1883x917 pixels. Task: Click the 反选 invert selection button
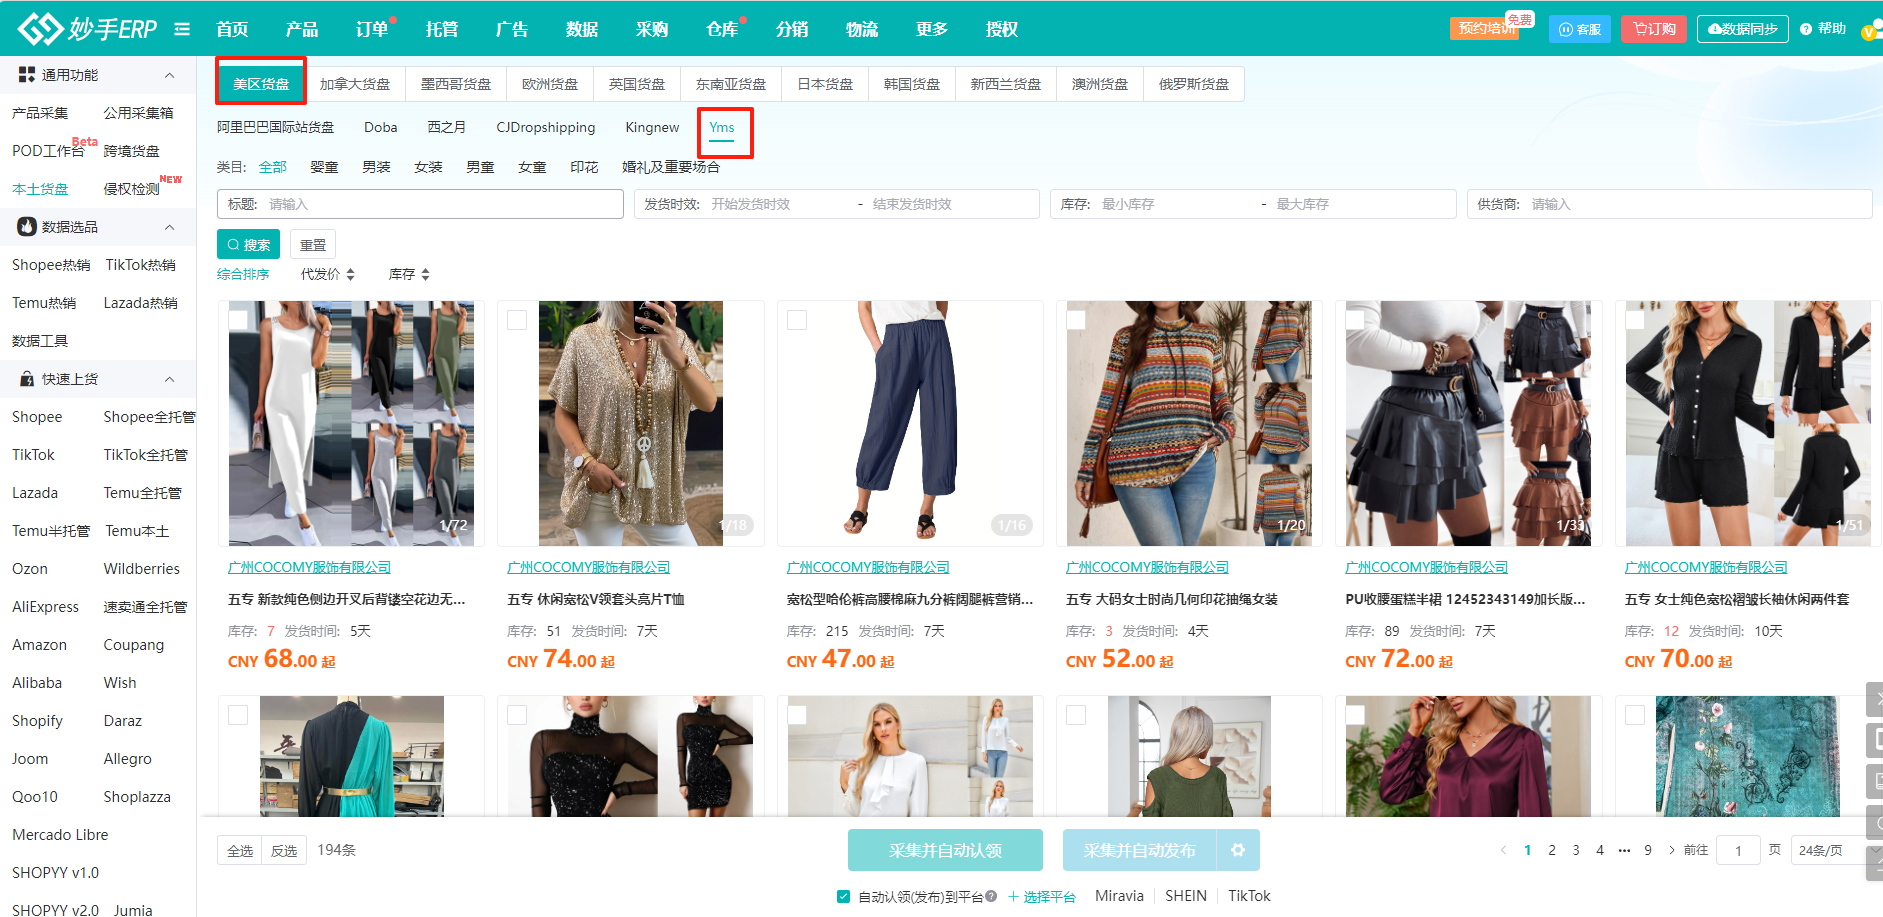pos(284,850)
